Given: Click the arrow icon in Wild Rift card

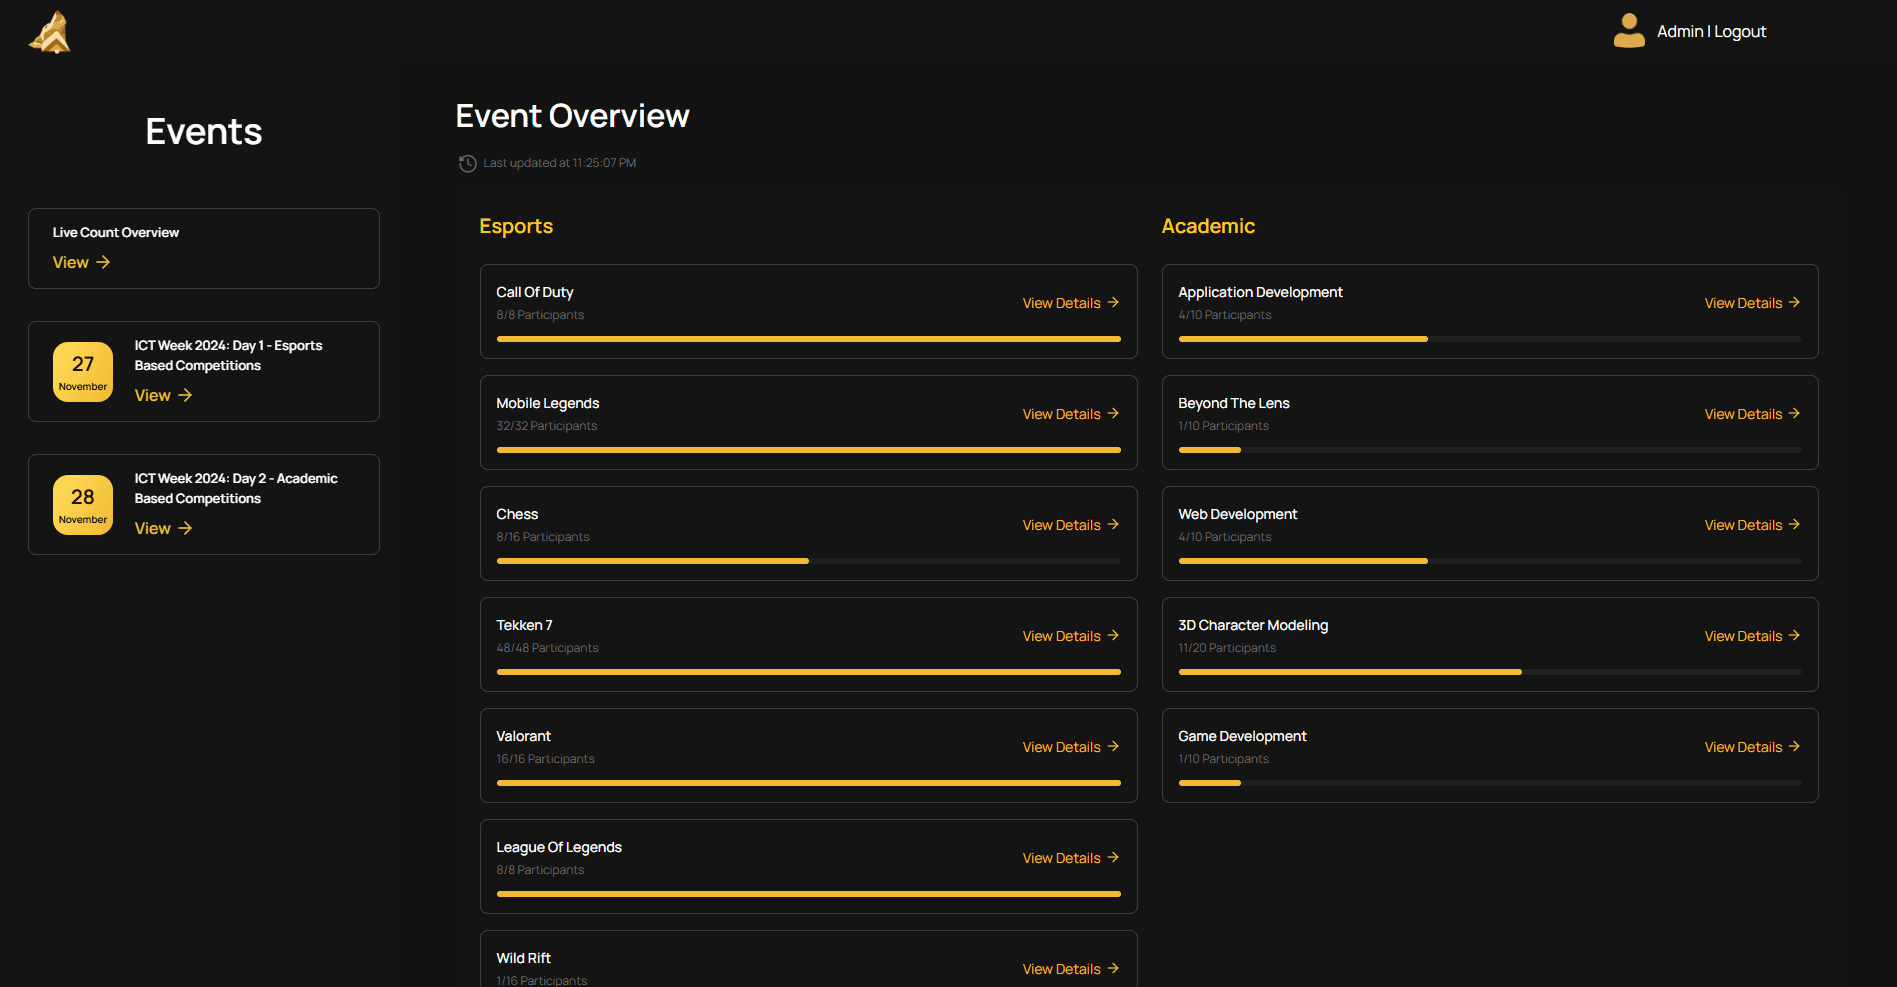Looking at the screenshot, I should tap(1113, 968).
